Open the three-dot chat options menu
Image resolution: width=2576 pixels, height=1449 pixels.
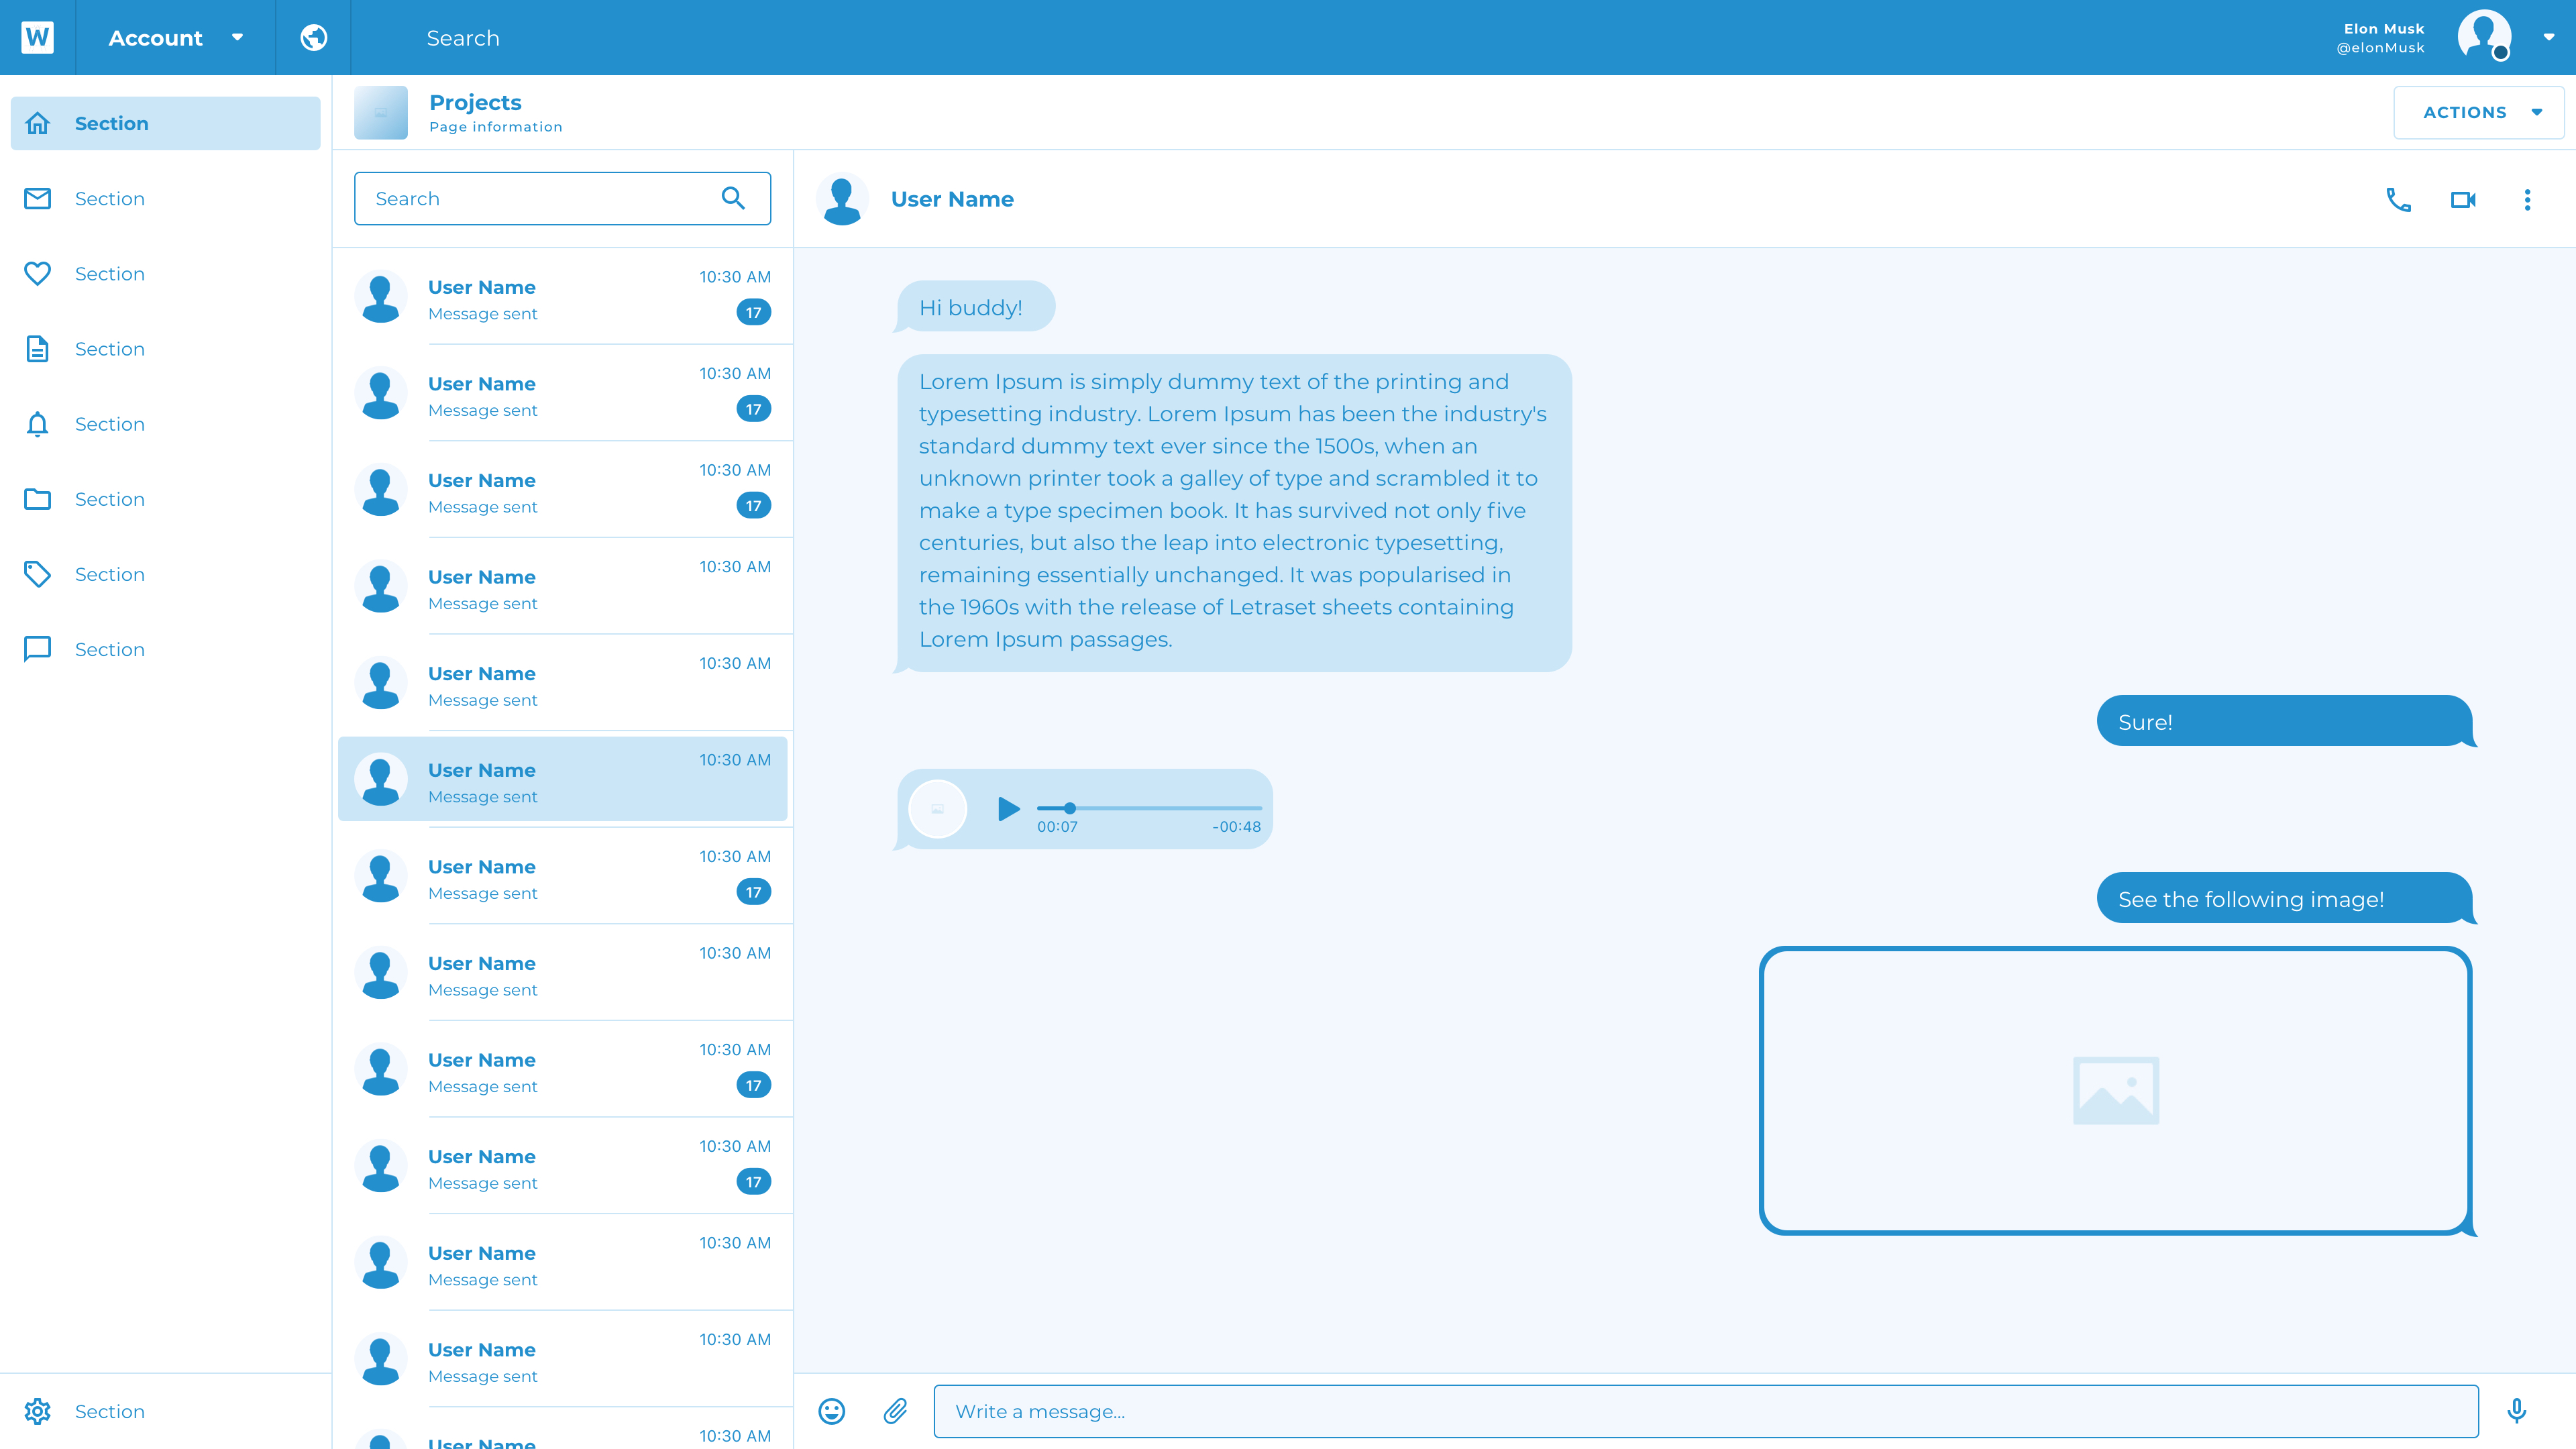click(2527, 200)
